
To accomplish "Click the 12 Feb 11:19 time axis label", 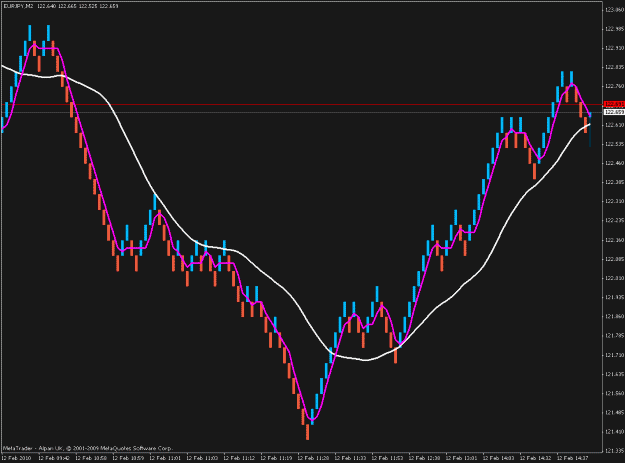I will point(276,458).
